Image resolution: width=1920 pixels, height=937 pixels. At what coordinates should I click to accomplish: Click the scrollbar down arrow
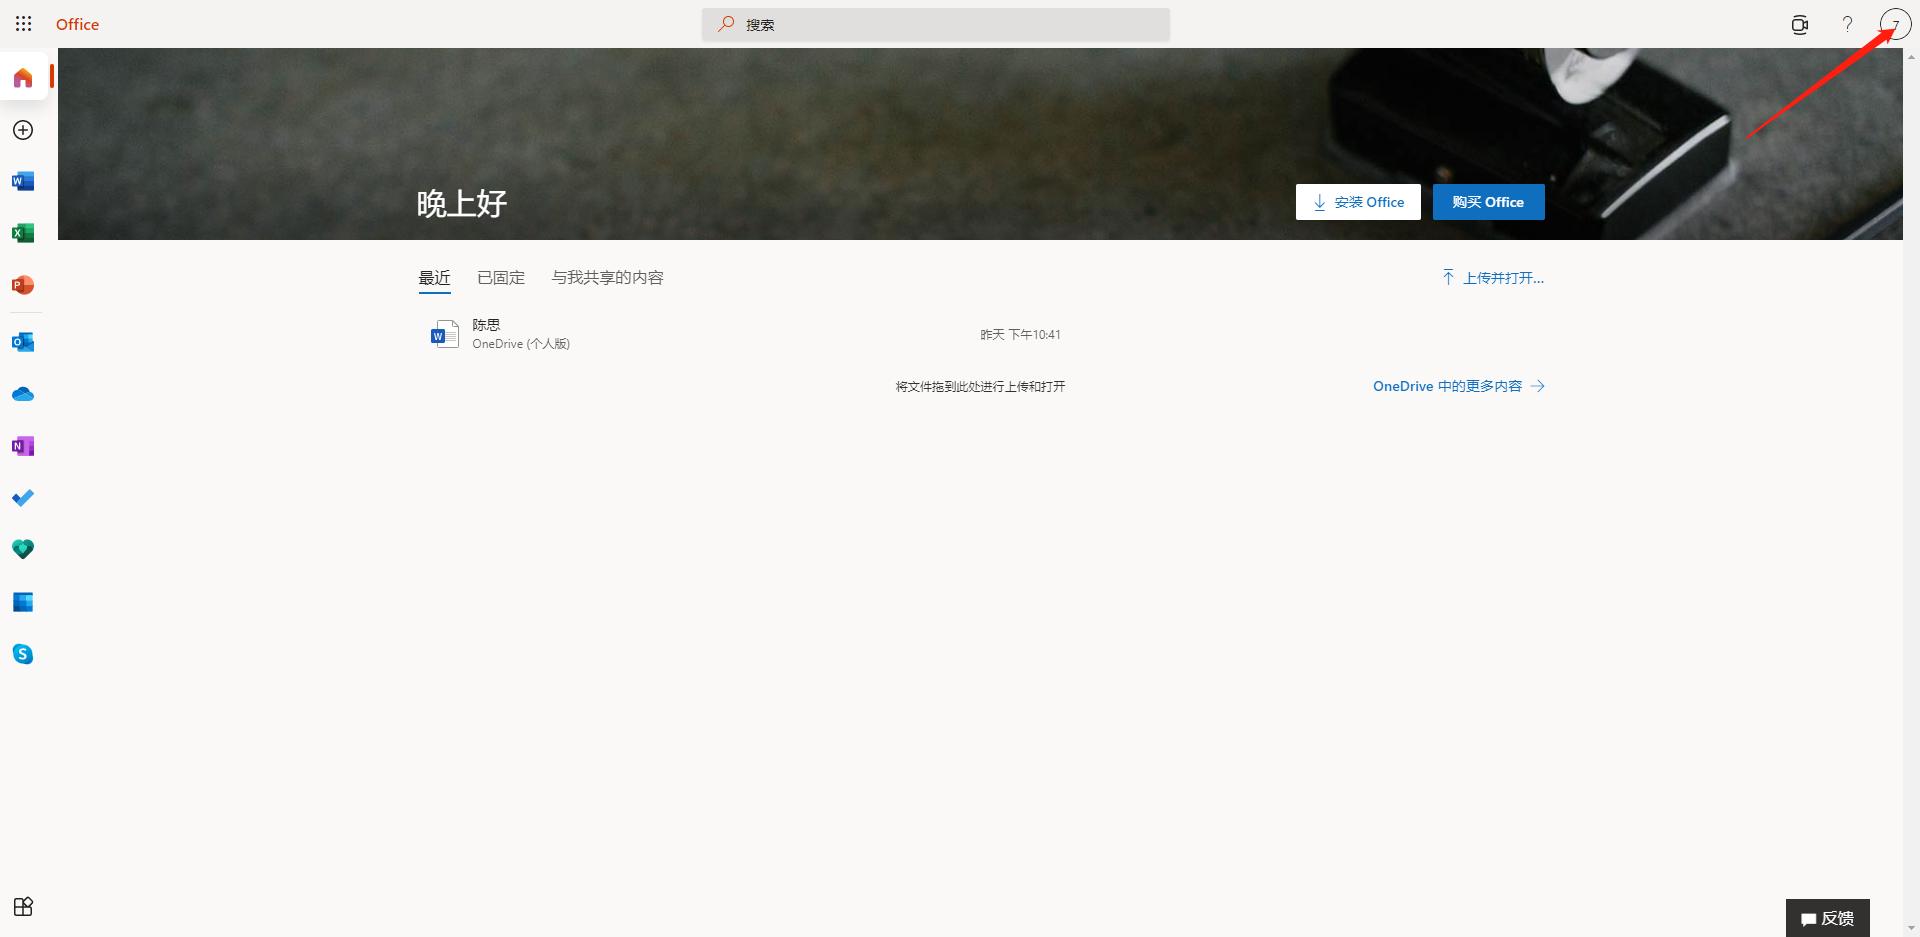pos(1911,928)
